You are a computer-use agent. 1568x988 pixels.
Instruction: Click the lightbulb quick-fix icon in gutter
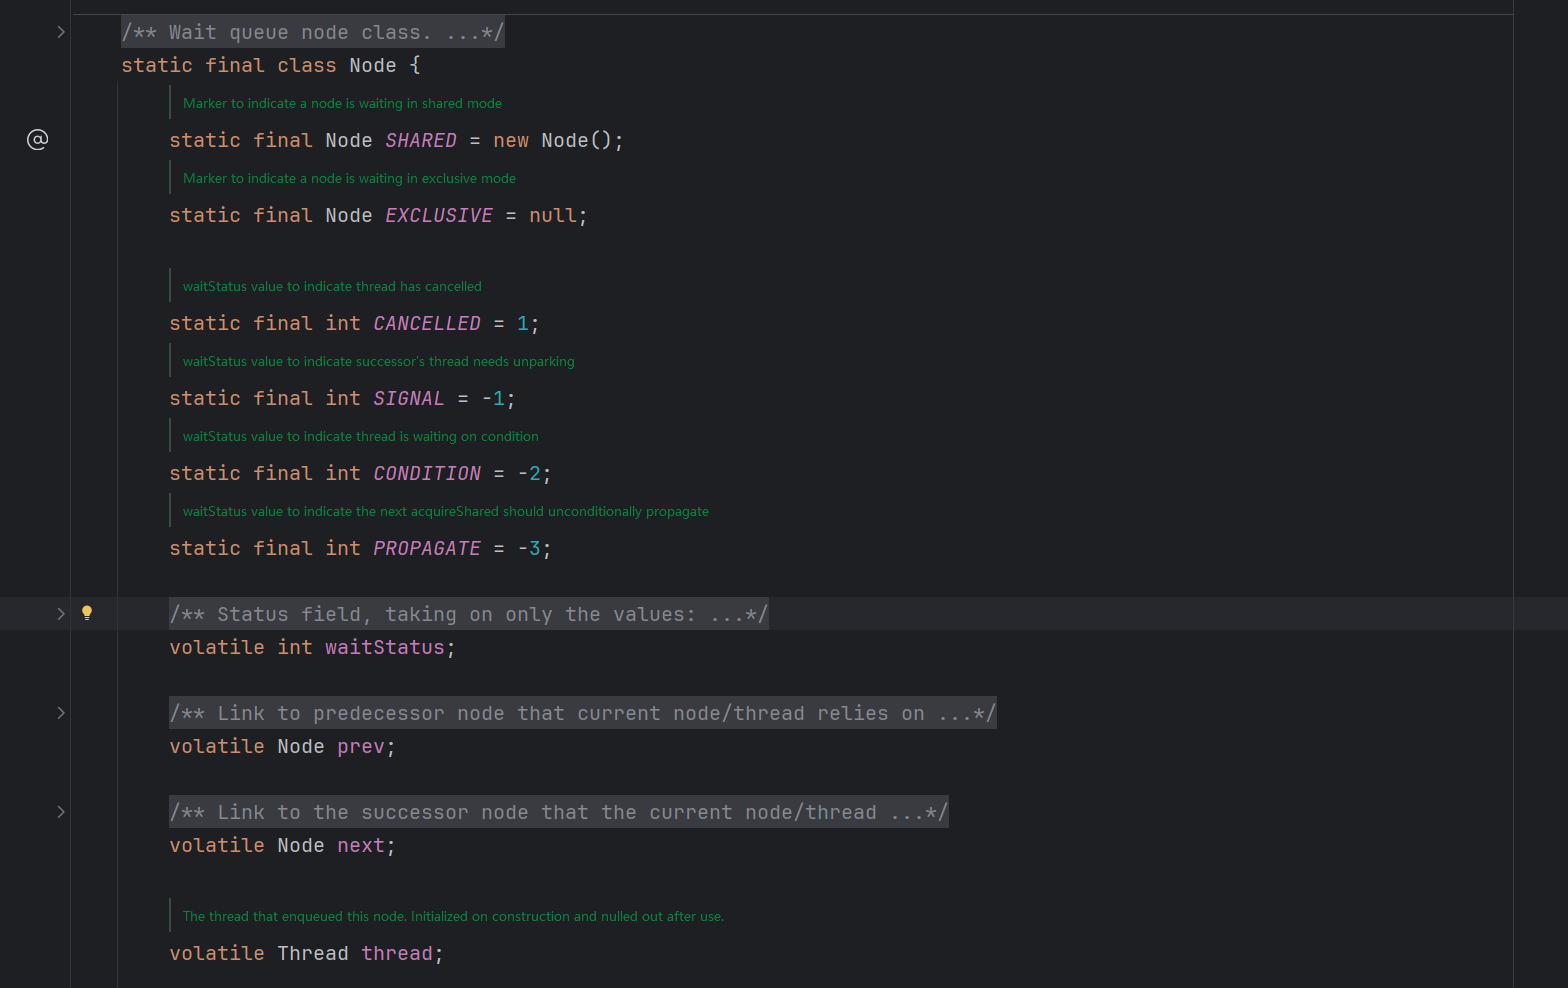pos(87,613)
